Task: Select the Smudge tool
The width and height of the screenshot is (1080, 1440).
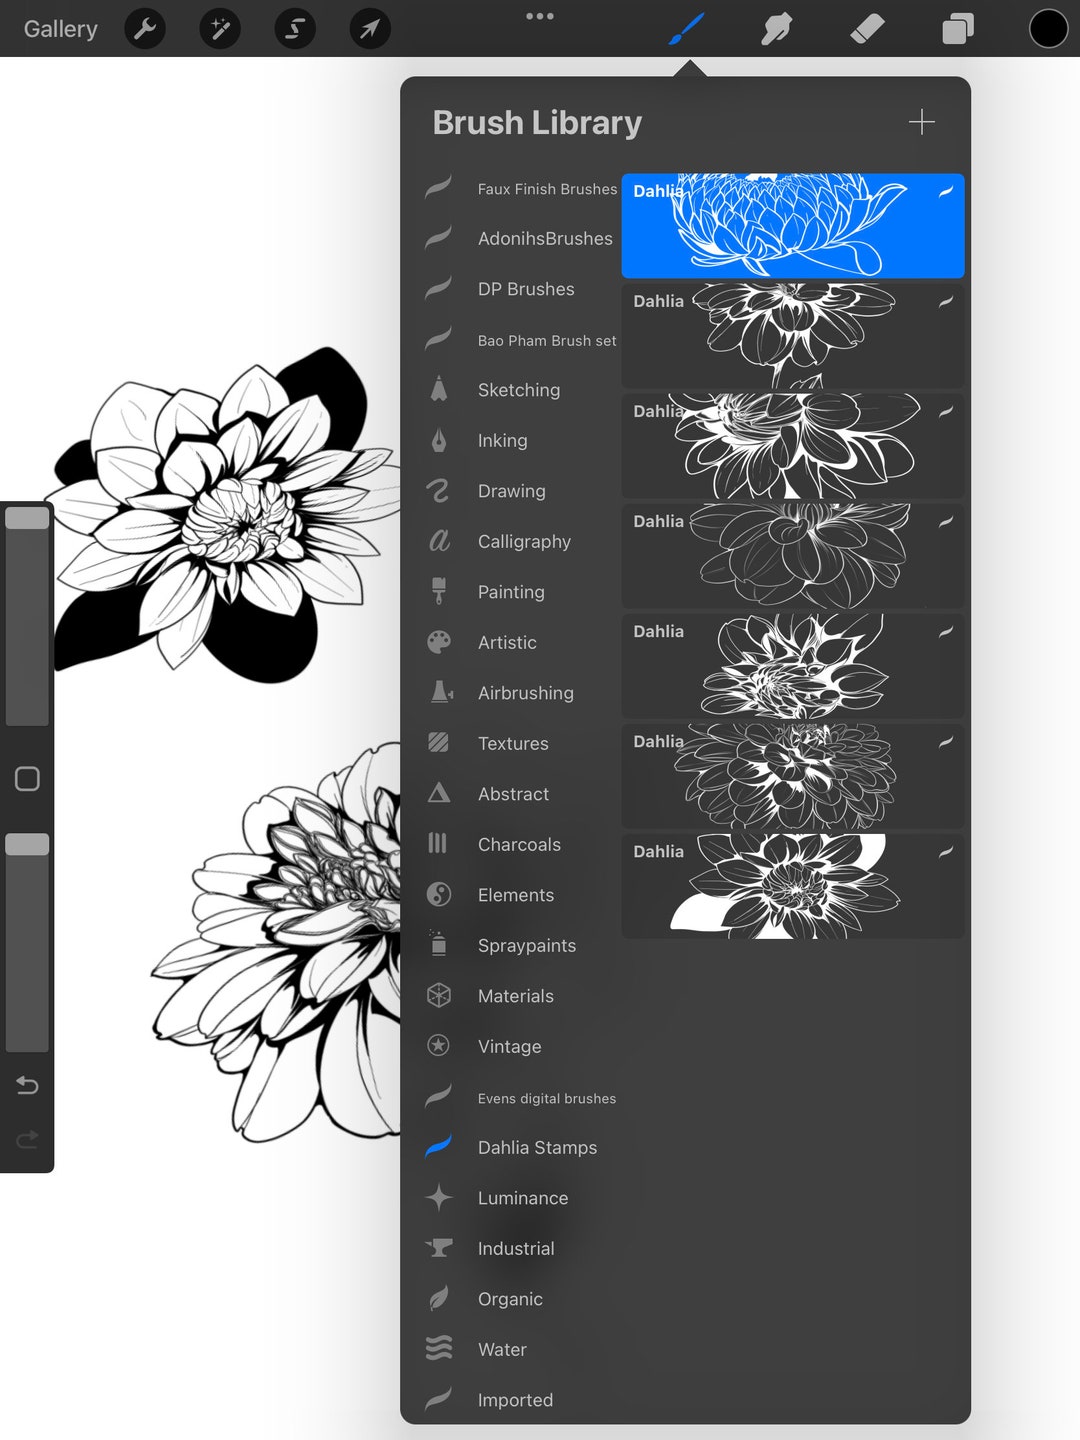Action: [x=777, y=29]
